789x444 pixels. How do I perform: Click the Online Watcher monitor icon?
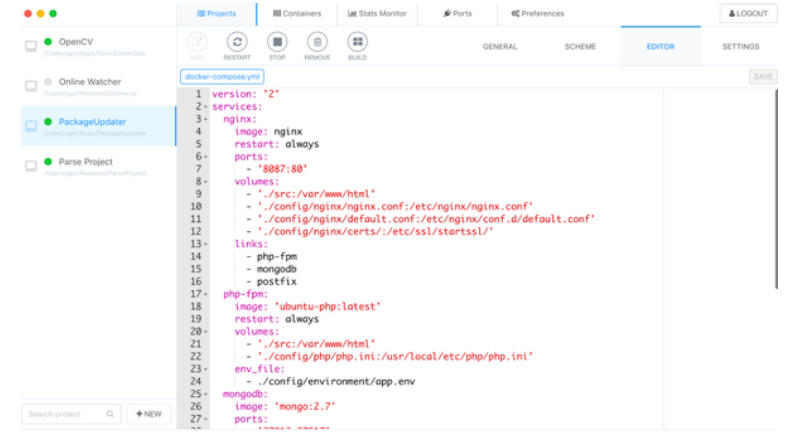(31, 86)
